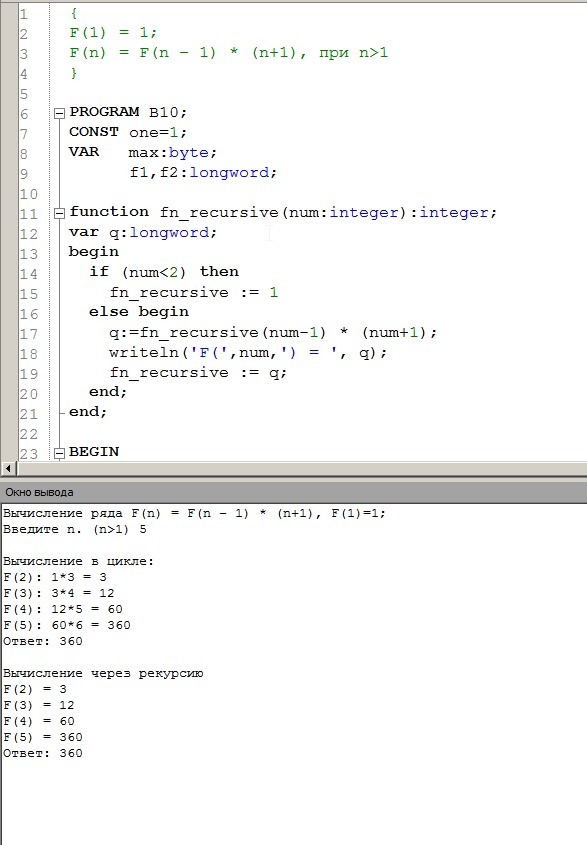The image size is (587, 845).
Task: Click the last 'Ответ: 360' output line
Action: pyautogui.click(x=43, y=753)
